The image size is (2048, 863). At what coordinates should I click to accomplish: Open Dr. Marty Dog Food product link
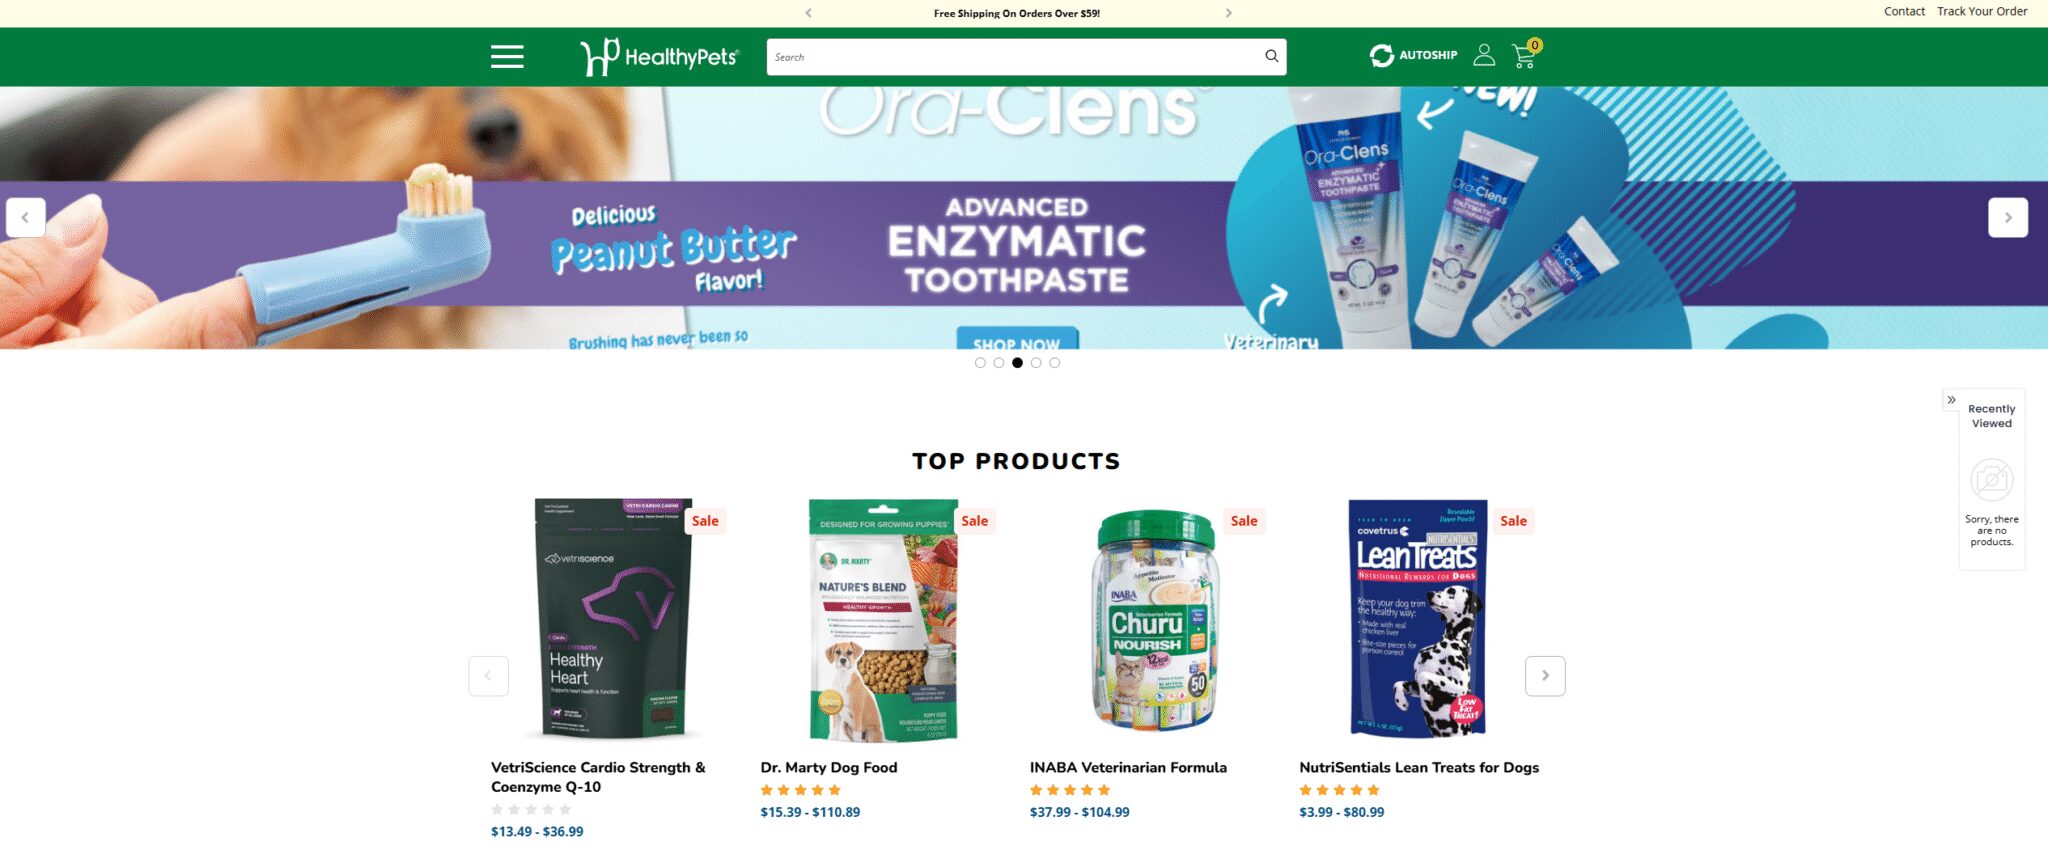pos(829,767)
